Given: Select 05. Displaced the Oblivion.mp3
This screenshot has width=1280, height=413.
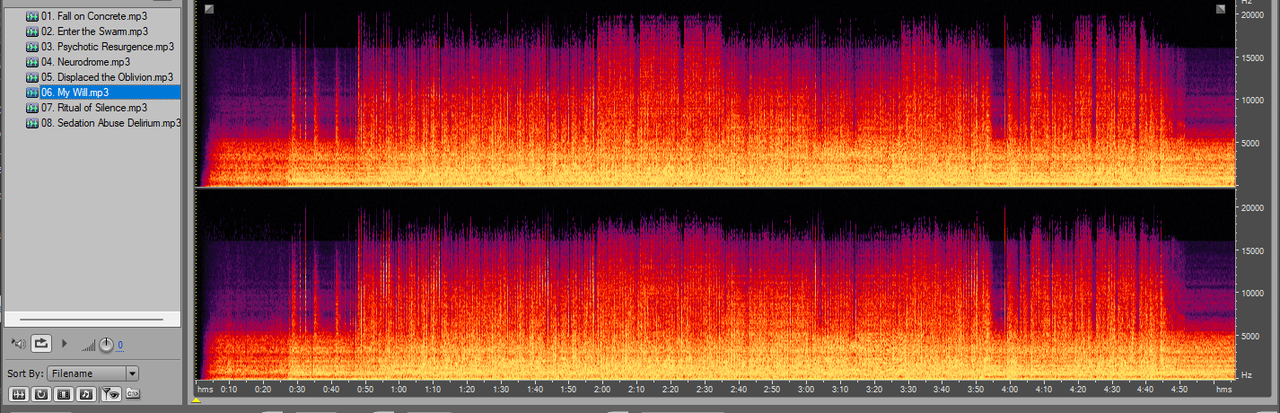Looking at the screenshot, I should (107, 77).
